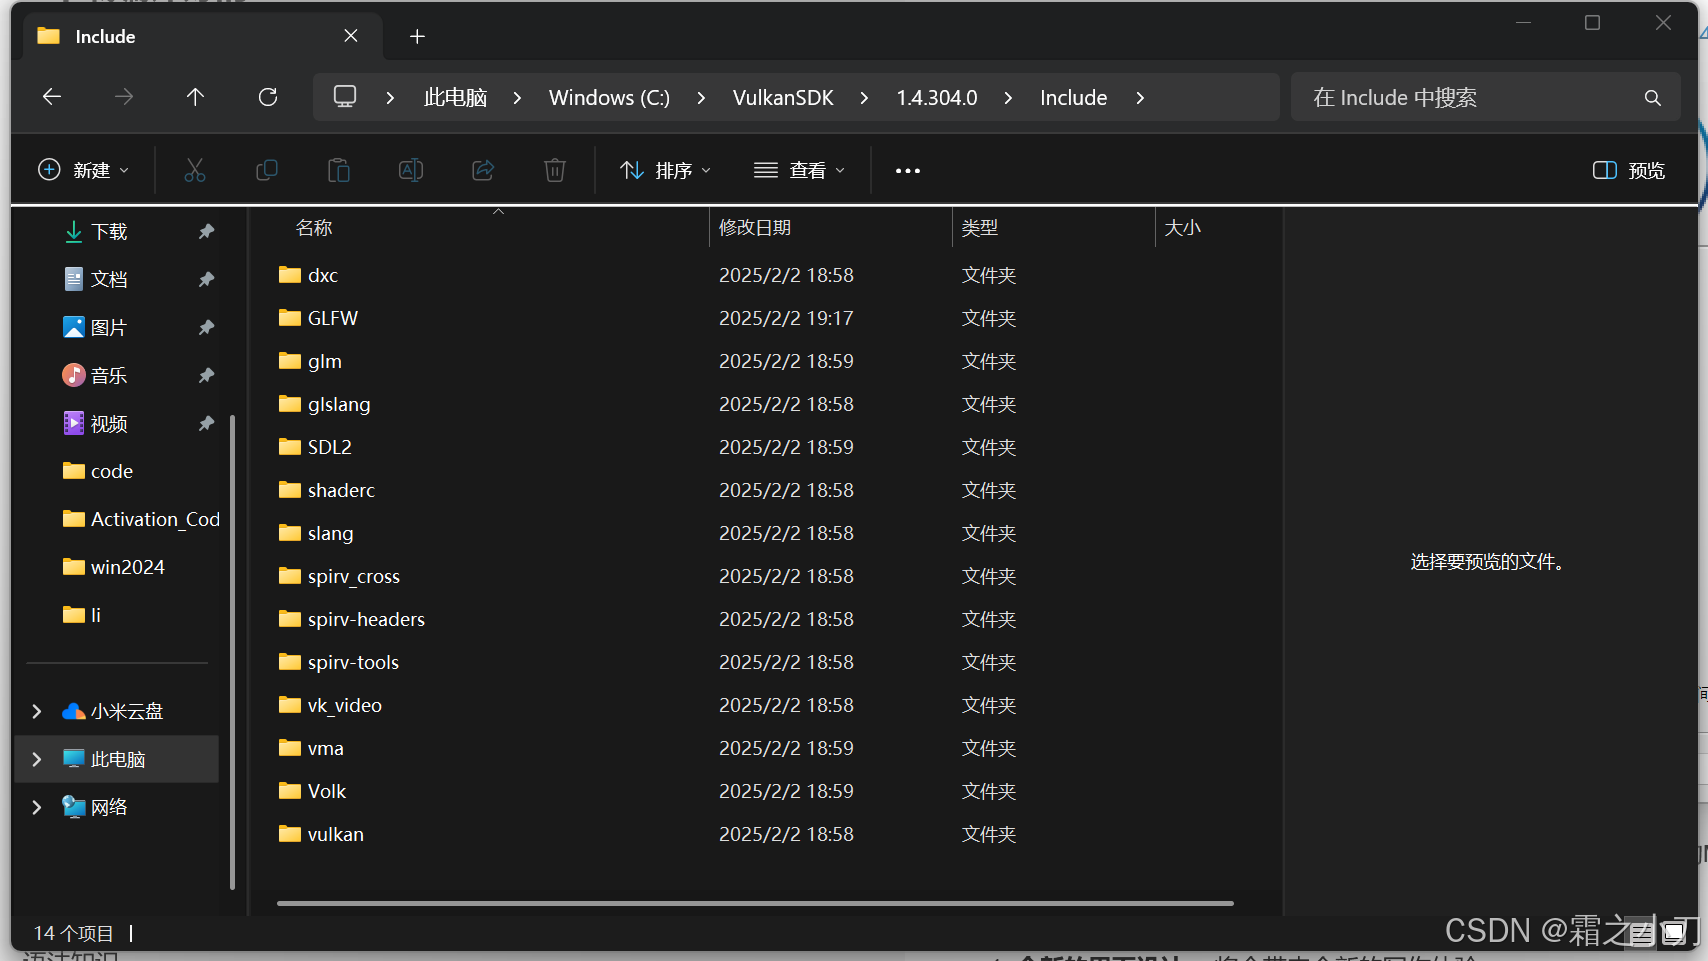
Task: Toggle the 预览 preview pane
Action: [1627, 170]
